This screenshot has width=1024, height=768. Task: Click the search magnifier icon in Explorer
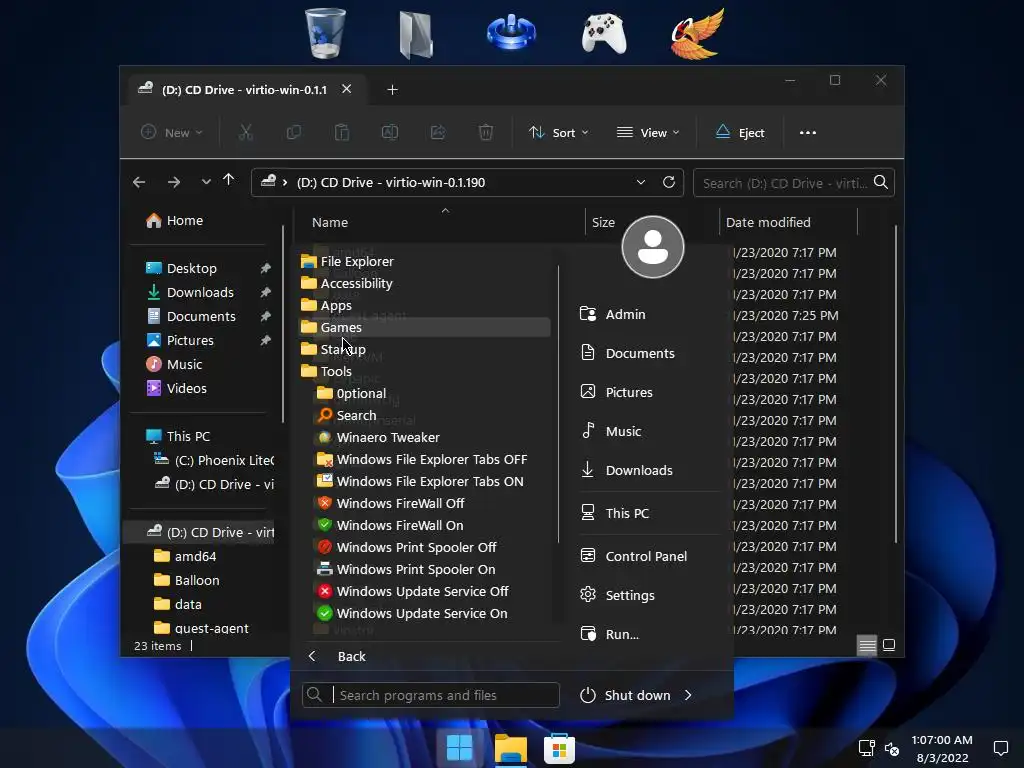pos(881,182)
